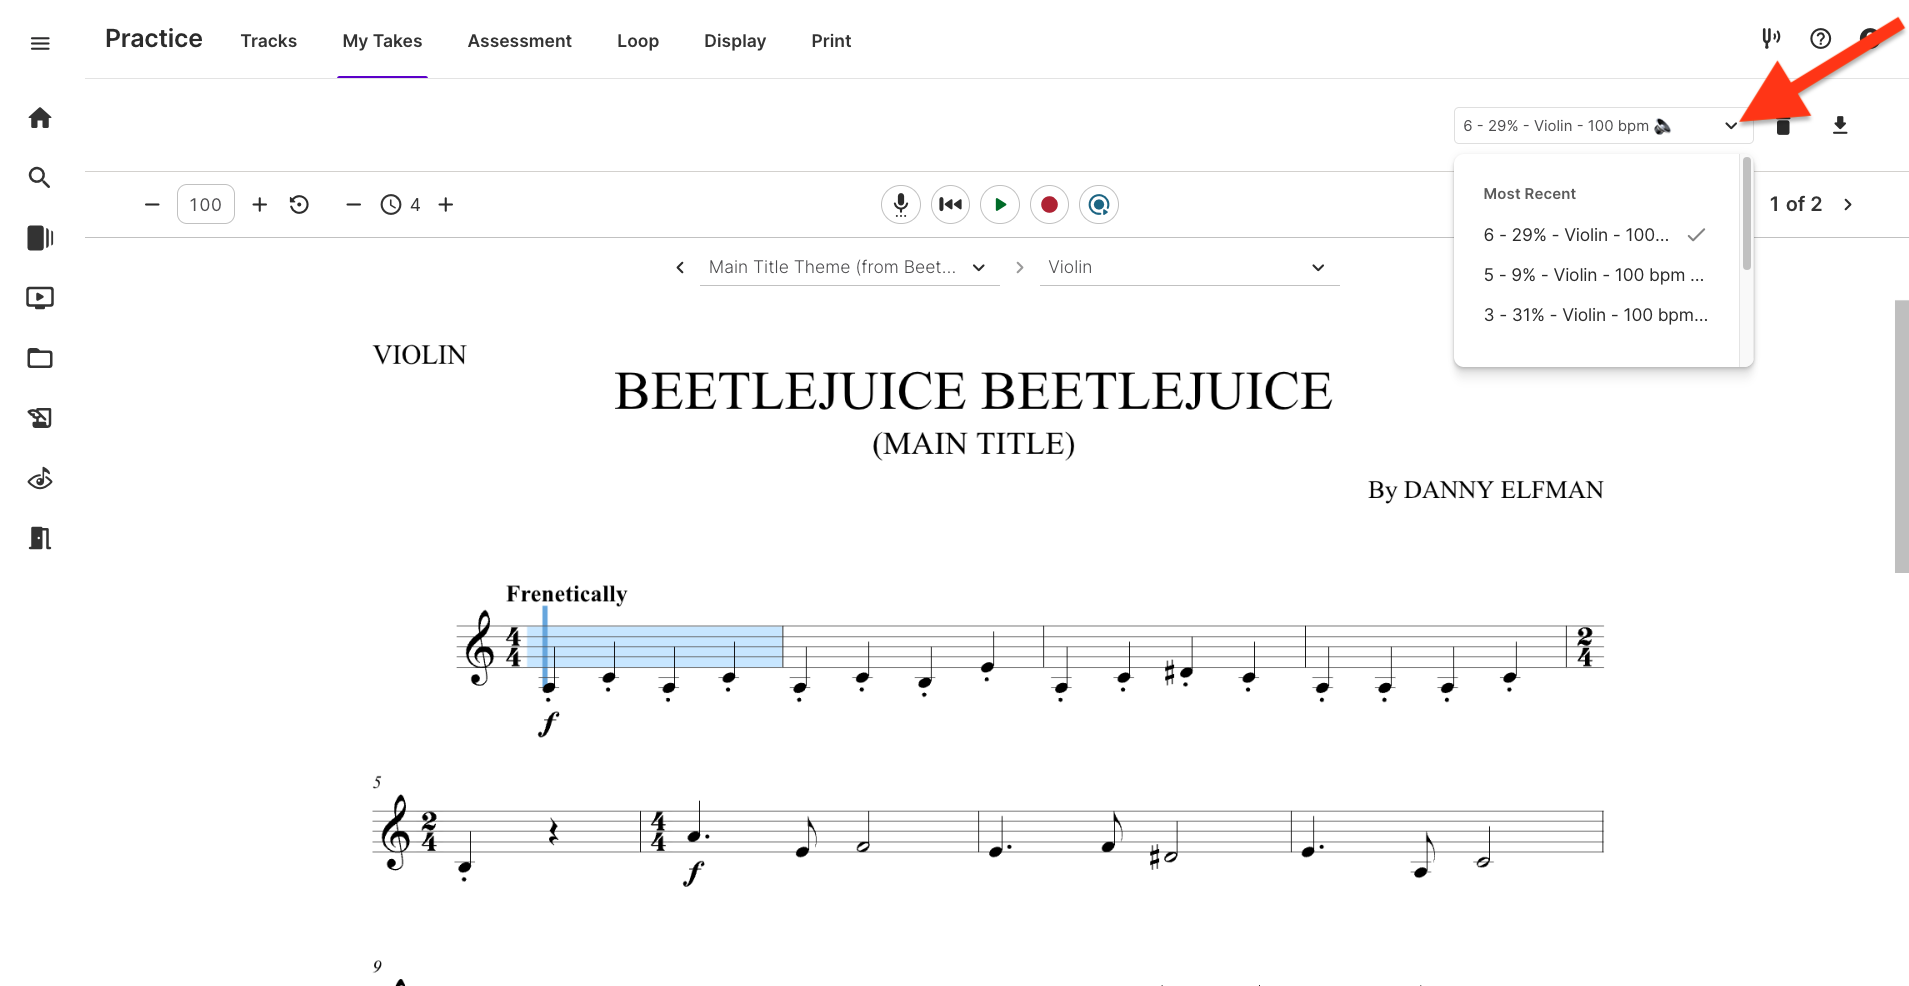Image resolution: width=1909 pixels, height=986 pixels.
Task: Switch to the My Takes tab
Action: (382, 41)
